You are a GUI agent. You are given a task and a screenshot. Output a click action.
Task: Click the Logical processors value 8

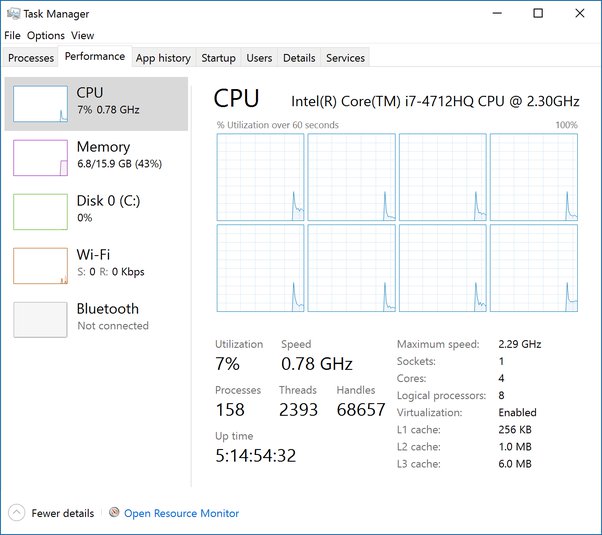[501, 395]
